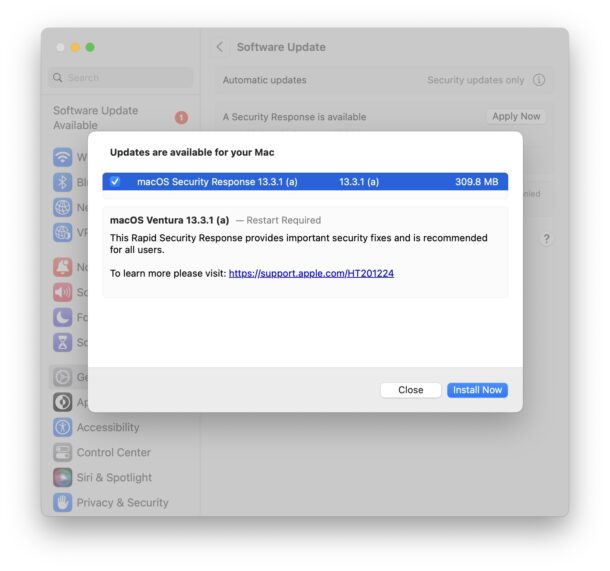Click the Install Now button
Viewport: 610px width, 571px height.
(477, 390)
